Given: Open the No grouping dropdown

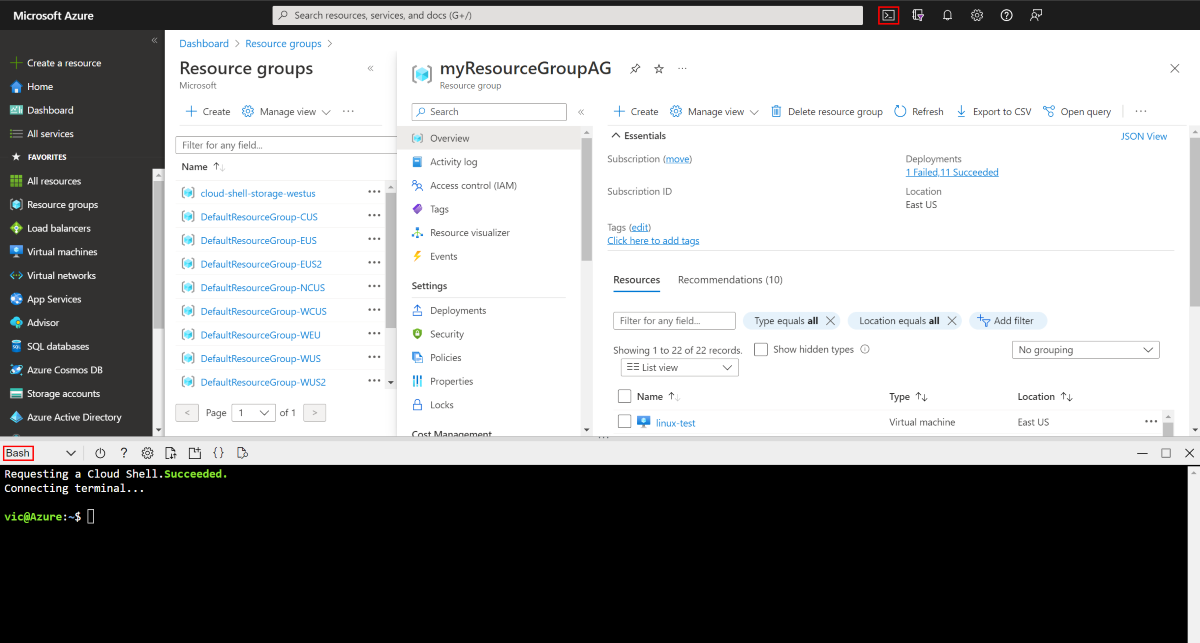Looking at the screenshot, I should pos(1085,350).
